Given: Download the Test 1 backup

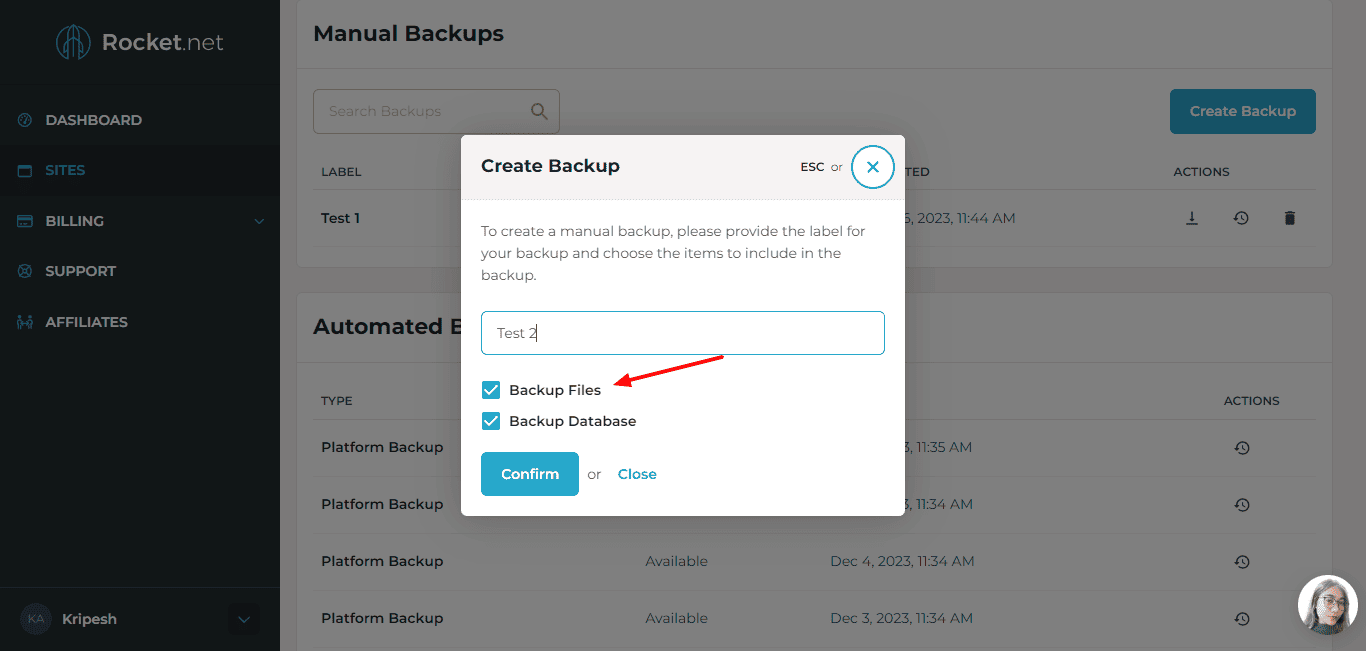Looking at the screenshot, I should tap(1192, 218).
